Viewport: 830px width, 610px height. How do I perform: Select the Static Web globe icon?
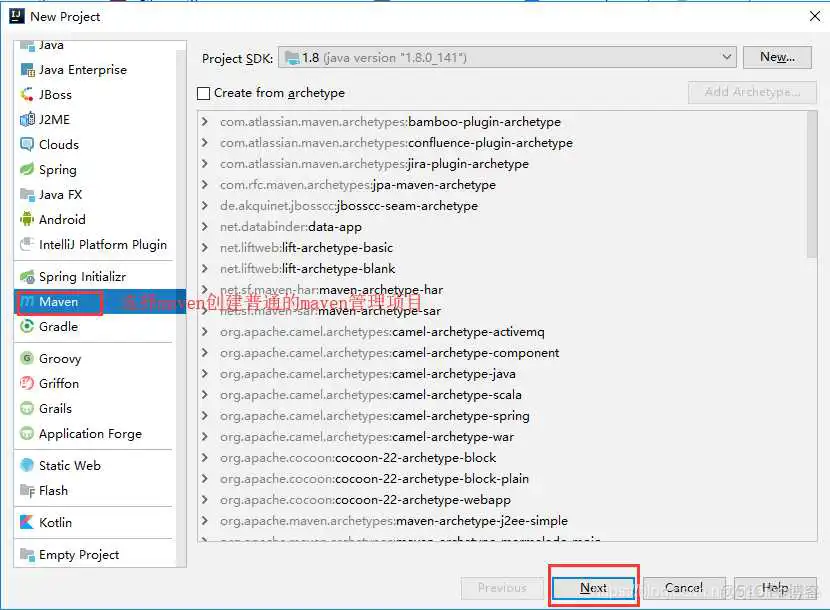click(28, 466)
